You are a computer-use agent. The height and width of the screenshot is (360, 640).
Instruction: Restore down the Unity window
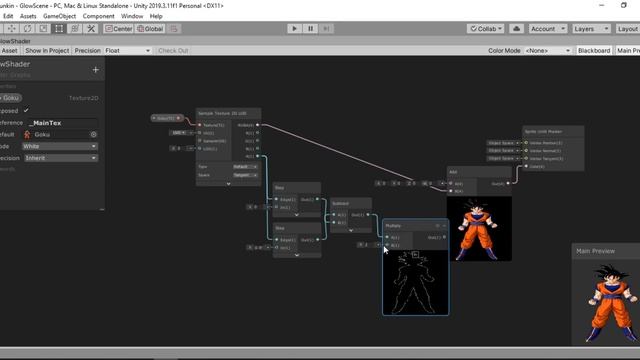[623, 5]
